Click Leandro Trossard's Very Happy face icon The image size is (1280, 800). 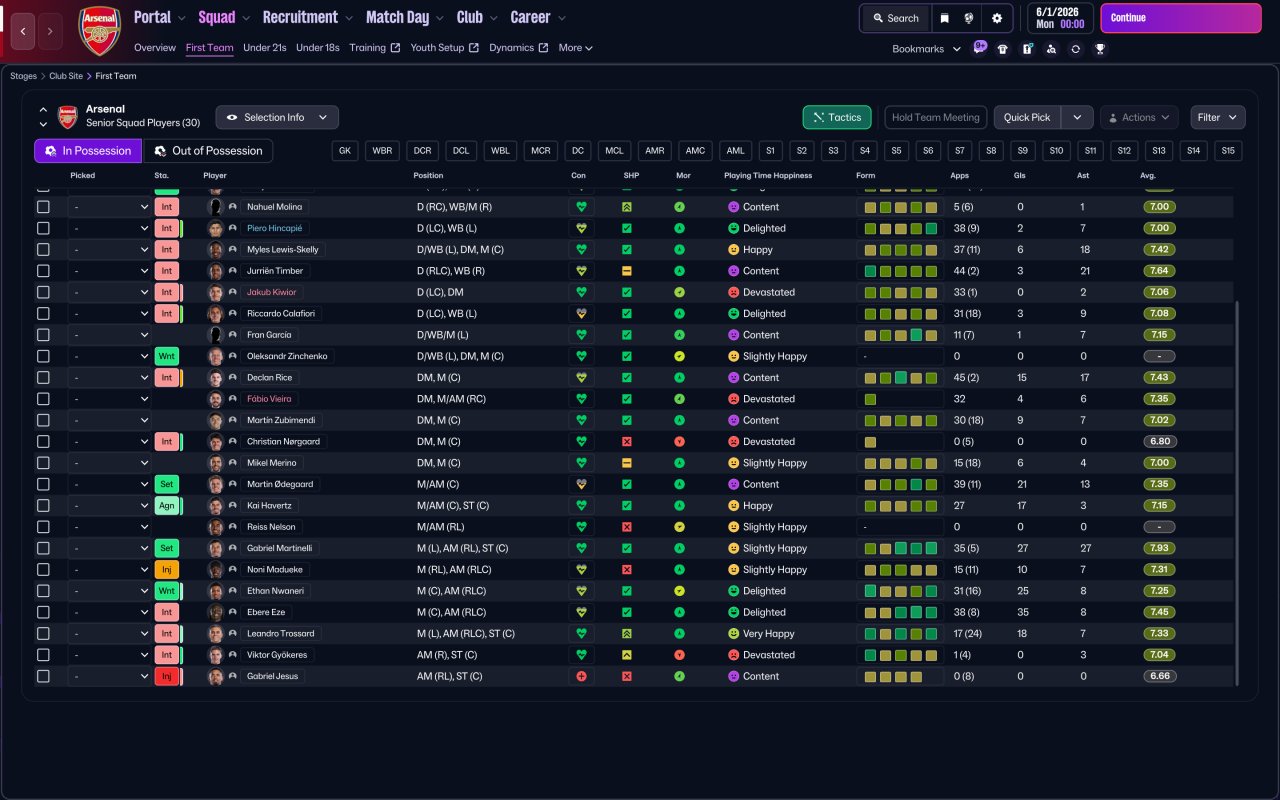733,634
